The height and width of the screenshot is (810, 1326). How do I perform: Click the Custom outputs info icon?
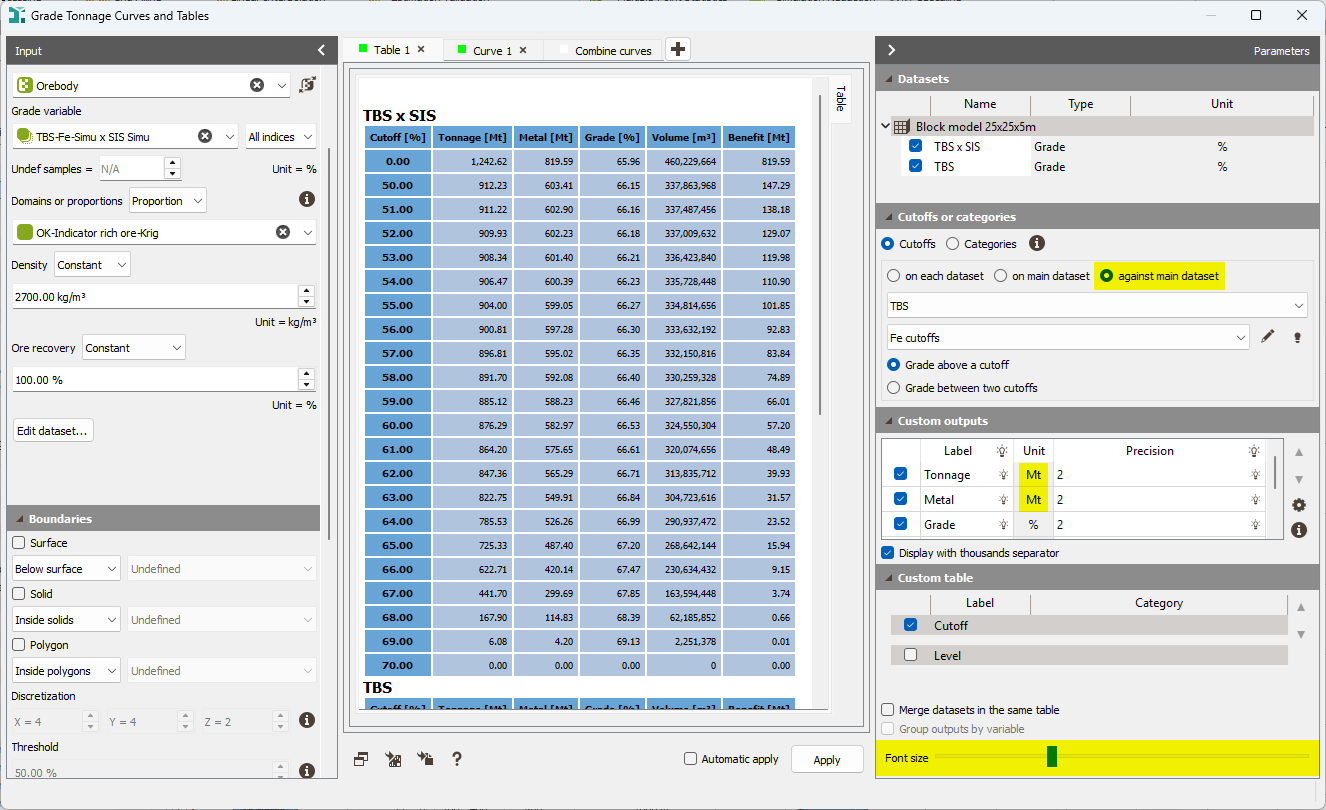1298,530
